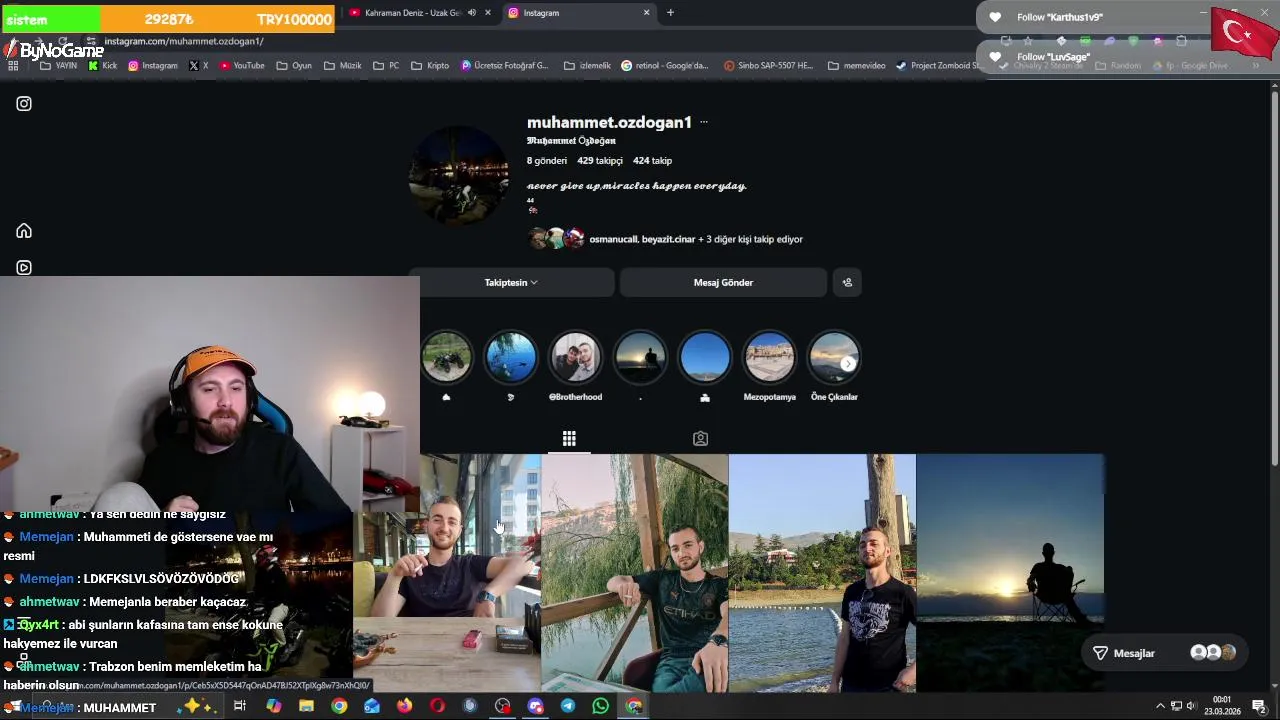Switch to Kahraman Deniz YouTube tab
The height and width of the screenshot is (720, 1280).
coord(411,13)
